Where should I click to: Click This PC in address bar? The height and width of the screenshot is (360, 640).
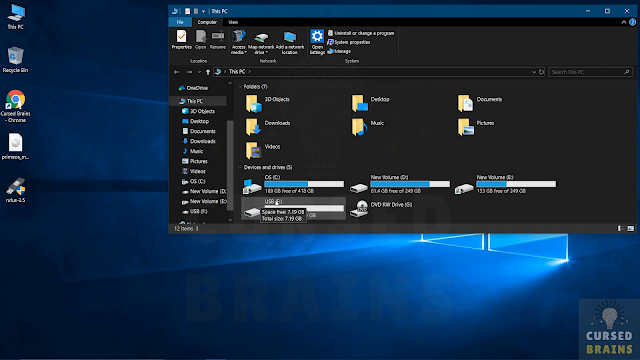tap(237, 71)
